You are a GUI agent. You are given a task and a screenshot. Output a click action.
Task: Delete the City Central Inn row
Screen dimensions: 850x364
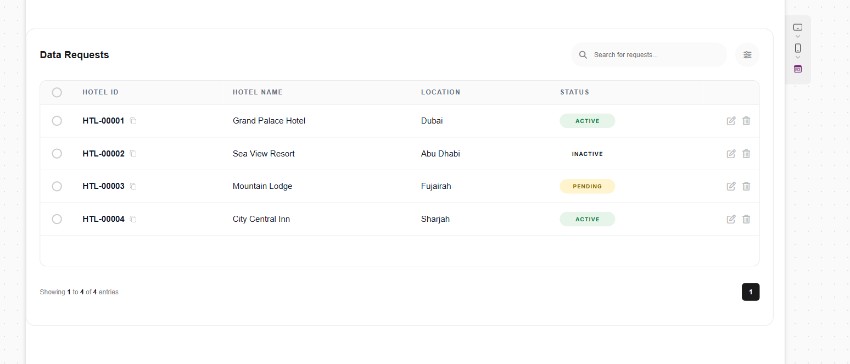pos(746,220)
